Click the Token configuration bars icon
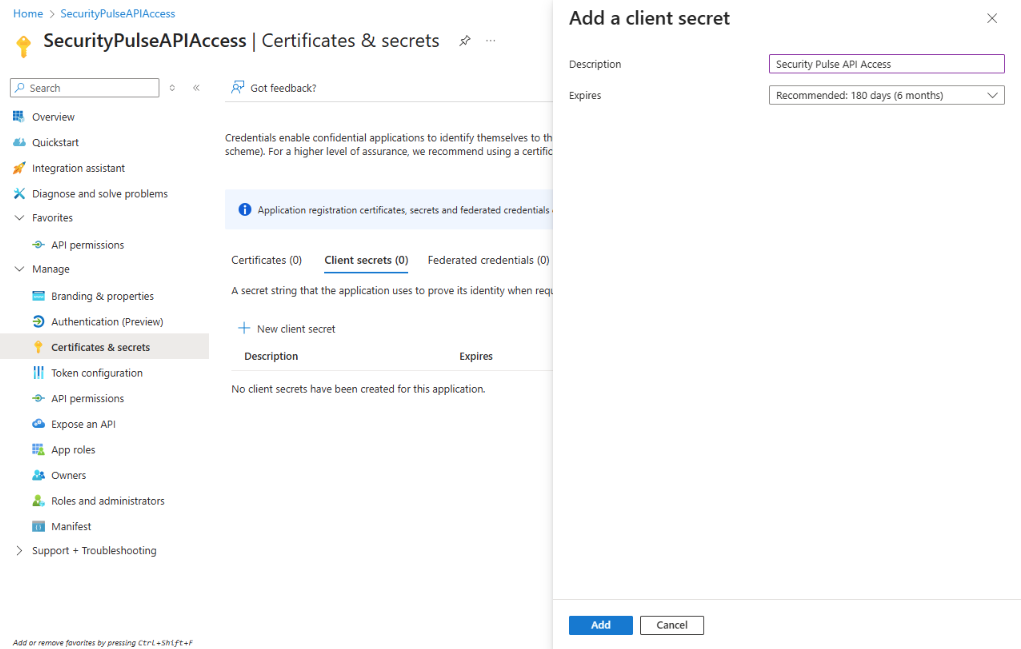The height and width of the screenshot is (649, 1021). tap(38, 372)
